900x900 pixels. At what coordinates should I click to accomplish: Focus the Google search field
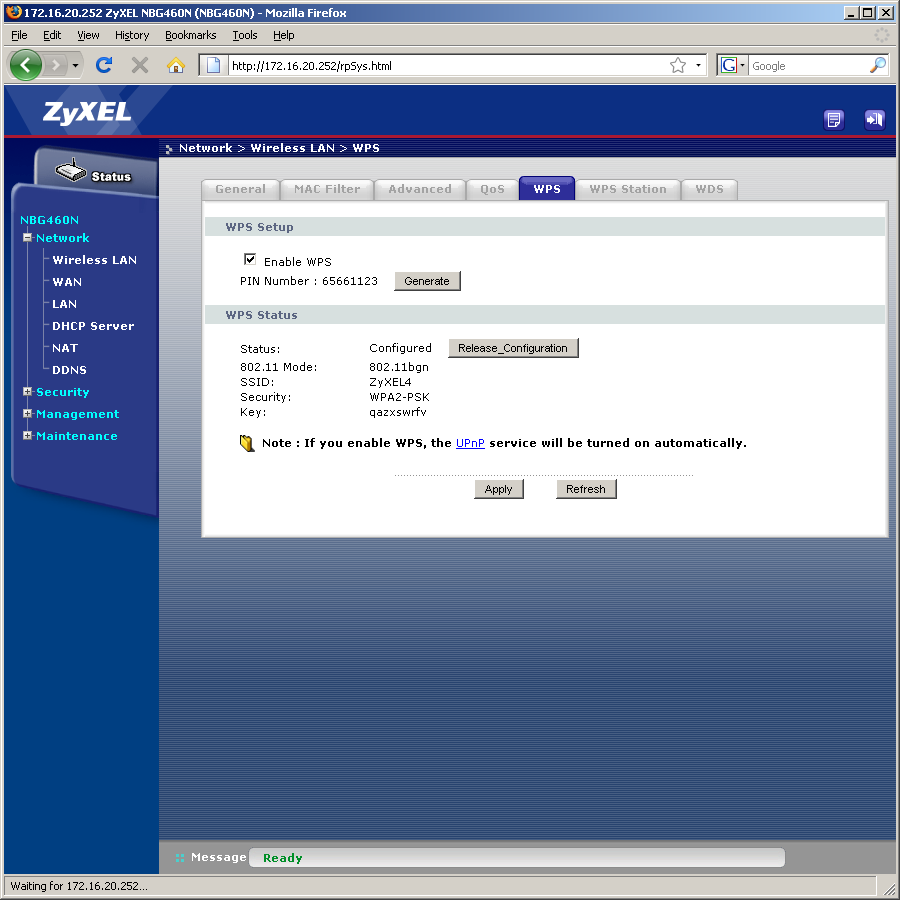(809, 65)
